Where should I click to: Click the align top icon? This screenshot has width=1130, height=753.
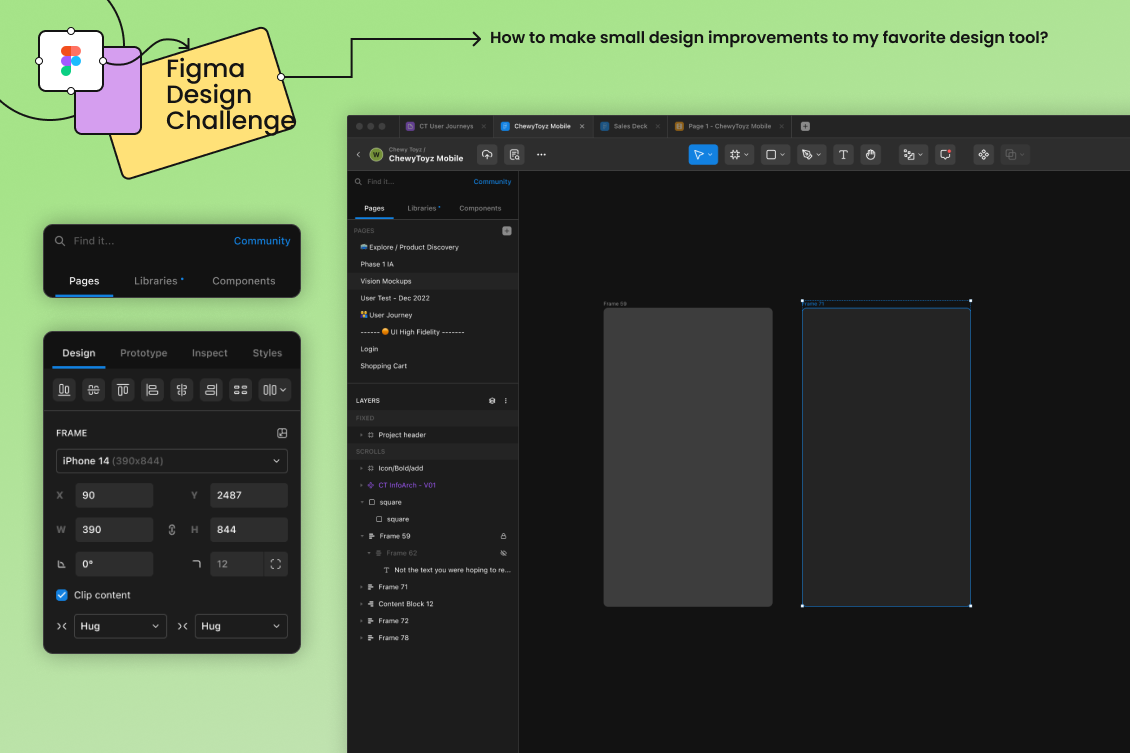tap(123, 390)
